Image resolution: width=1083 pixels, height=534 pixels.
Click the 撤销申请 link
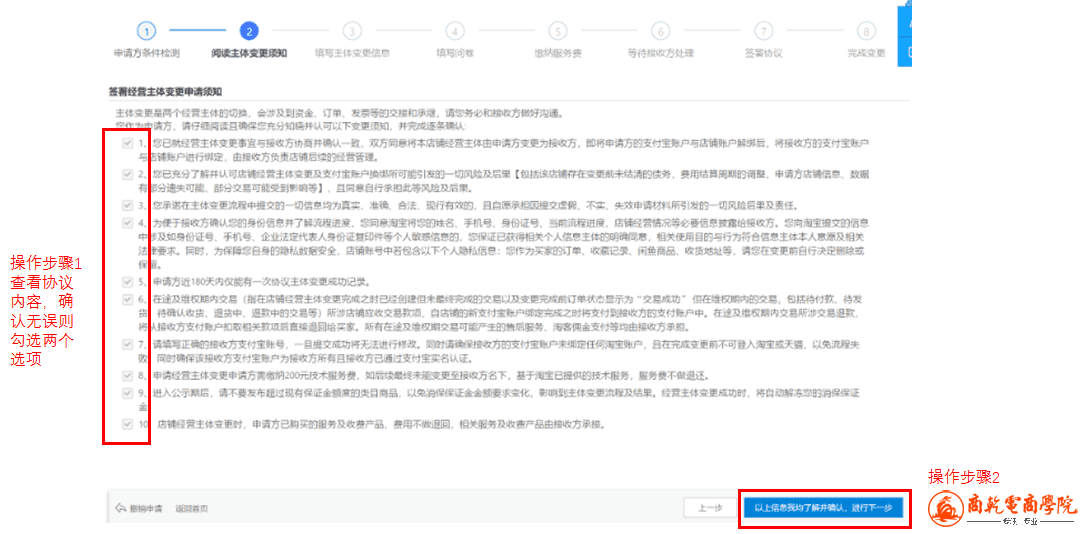coord(146,508)
